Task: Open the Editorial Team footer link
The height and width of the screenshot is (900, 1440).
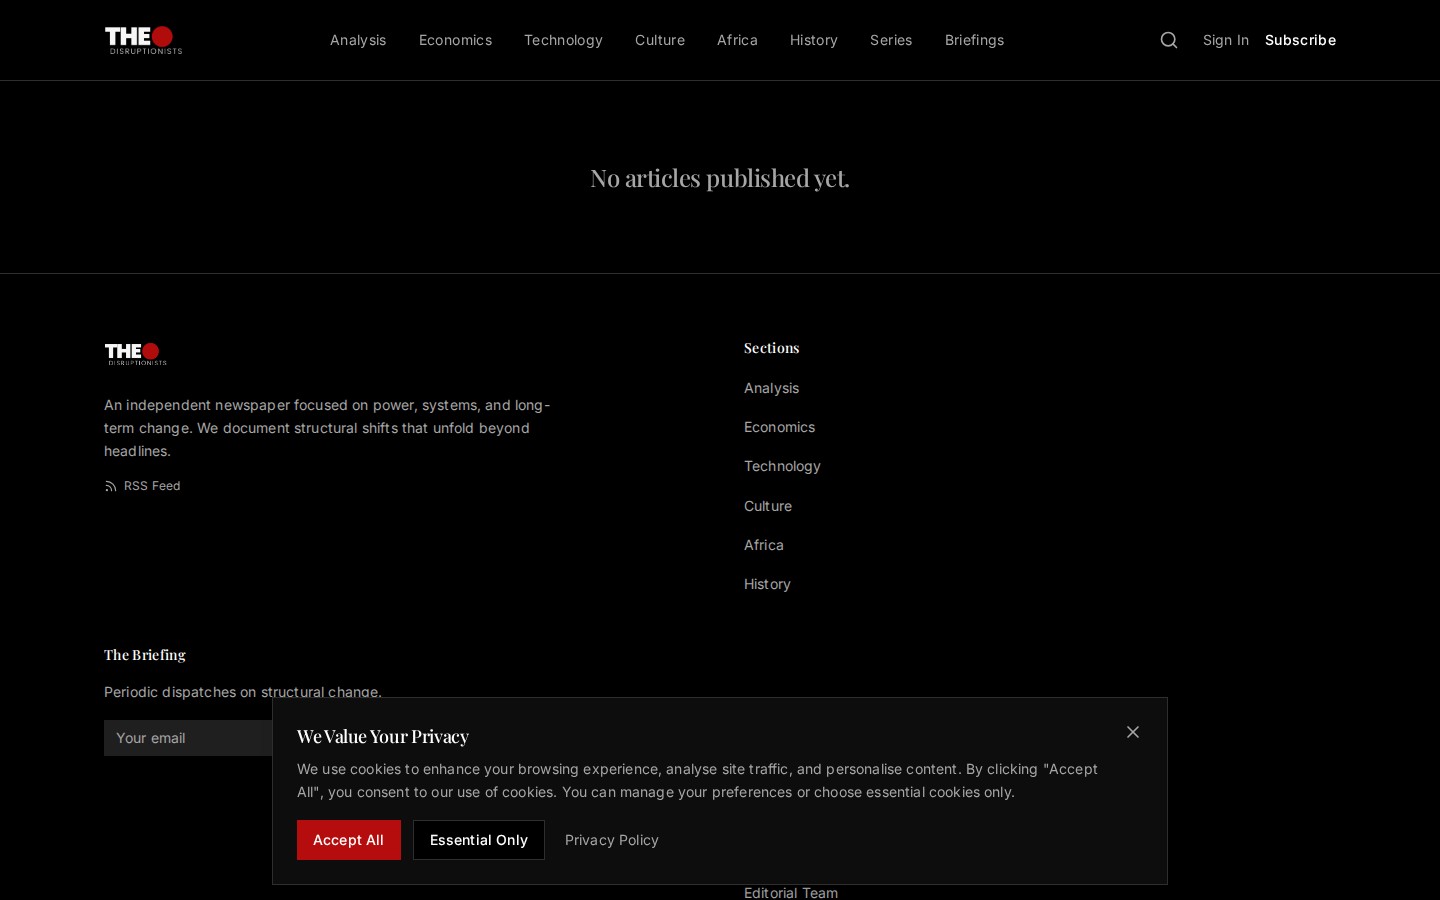Action: [x=791, y=892]
